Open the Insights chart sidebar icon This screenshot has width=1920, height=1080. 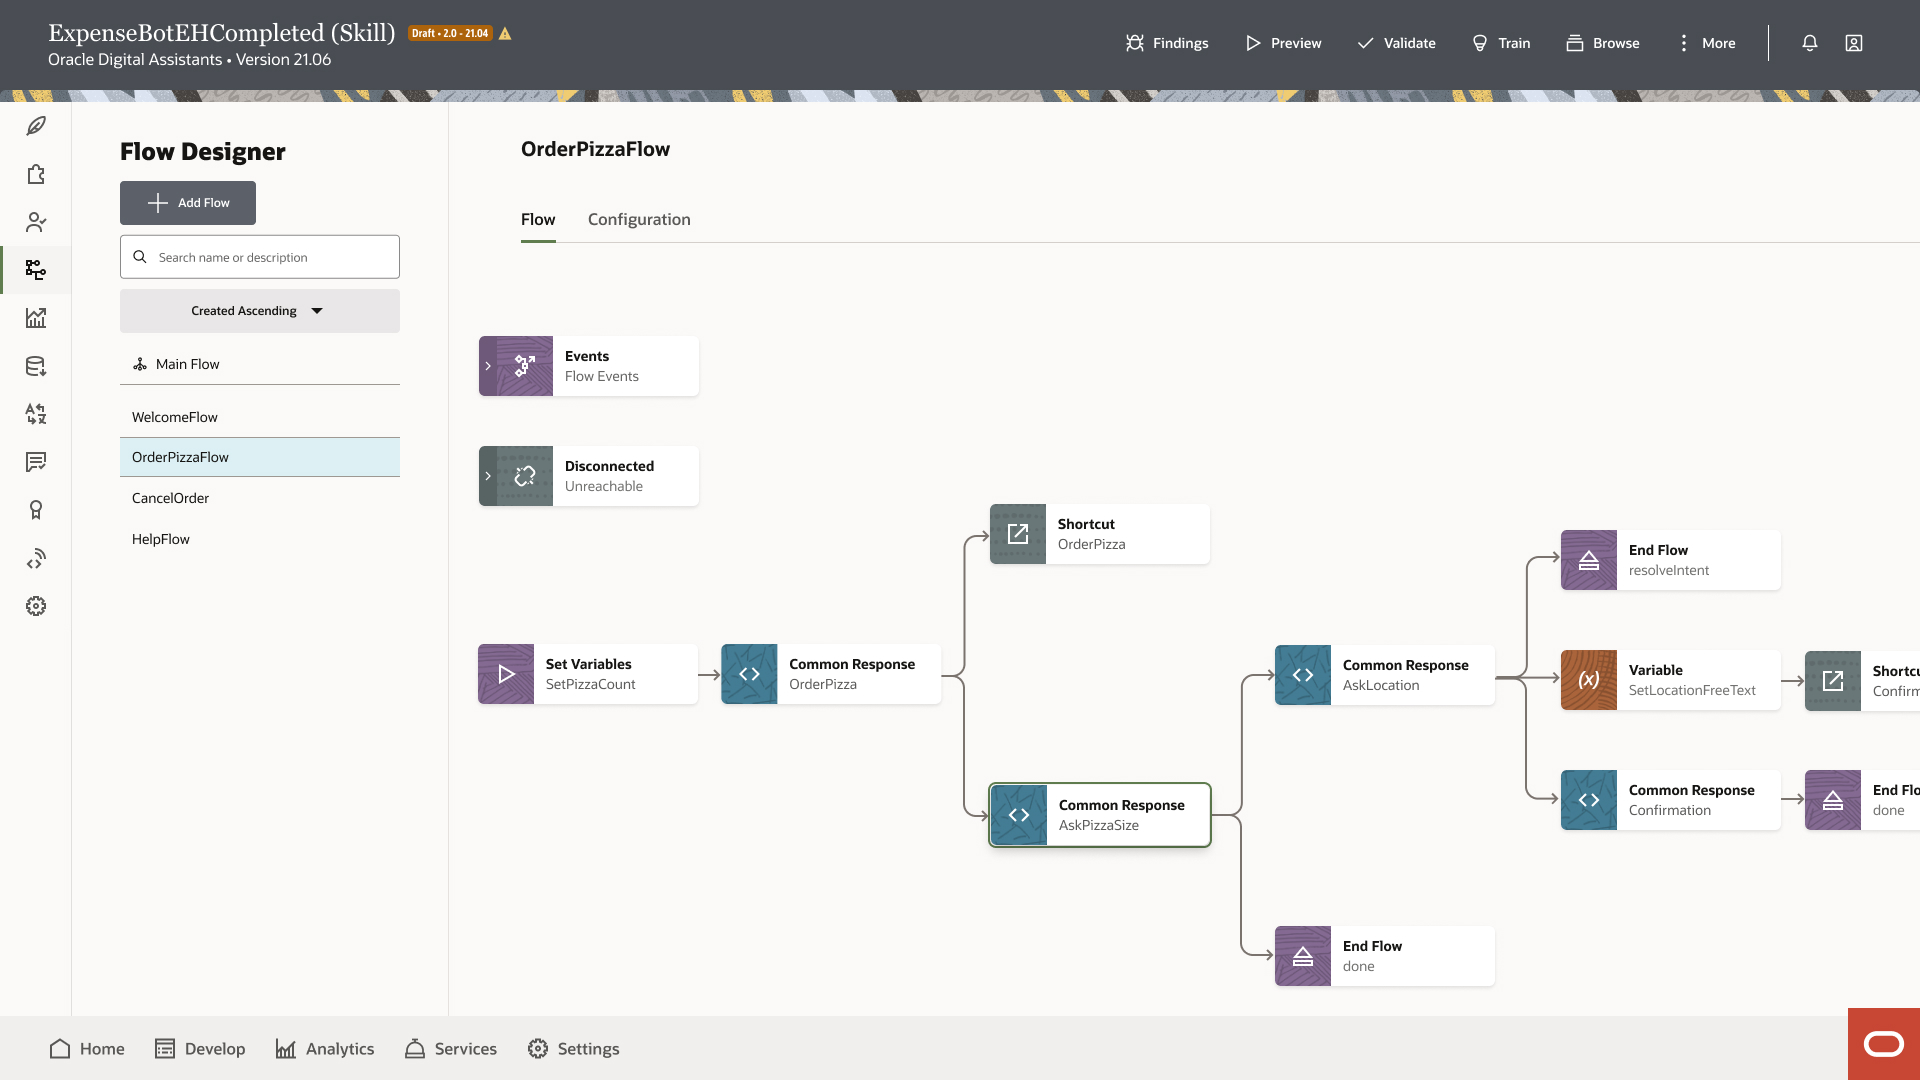point(36,318)
